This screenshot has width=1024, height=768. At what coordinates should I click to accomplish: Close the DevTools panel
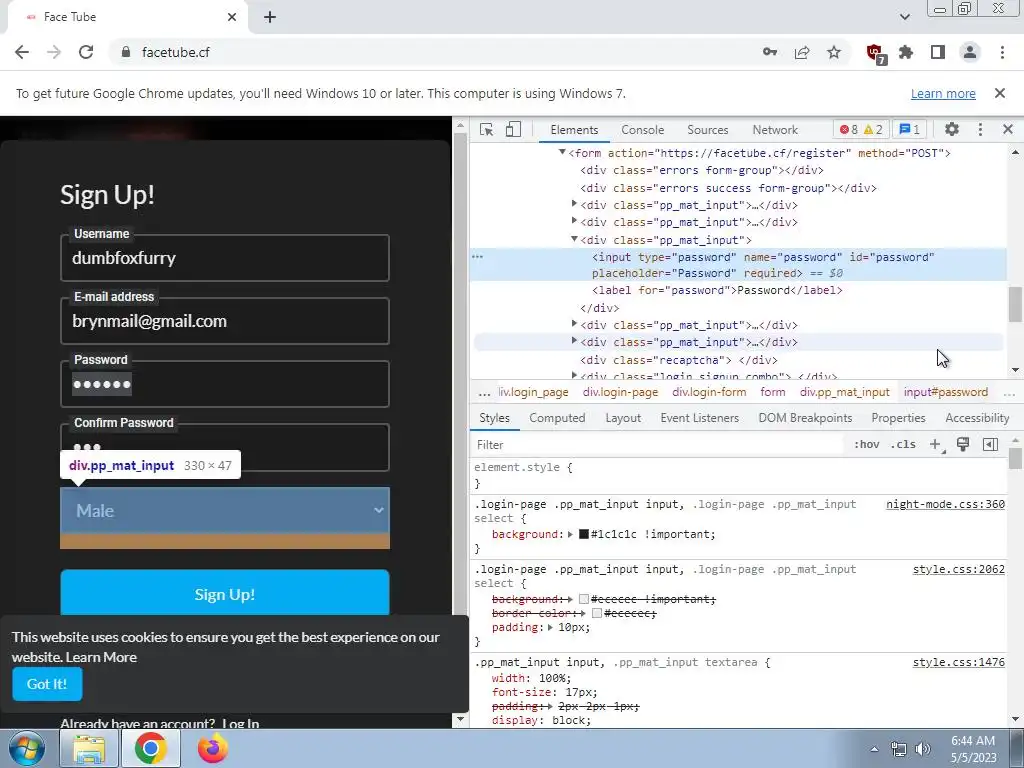(1008, 129)
